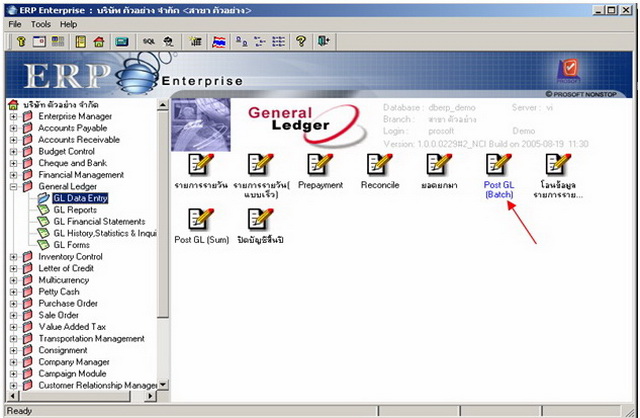
Task: Select the Sale Order module
Action: coord(58,315)
